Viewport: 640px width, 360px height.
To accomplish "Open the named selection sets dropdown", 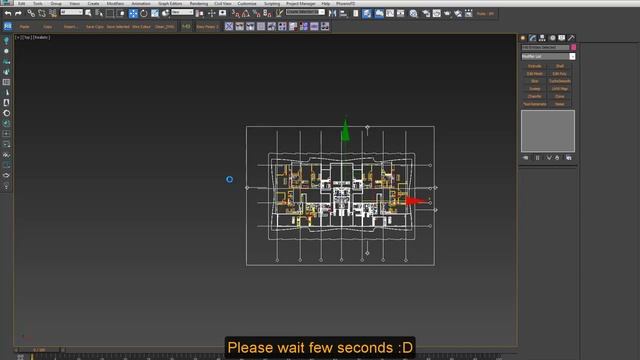I will (x=305, y=12).
